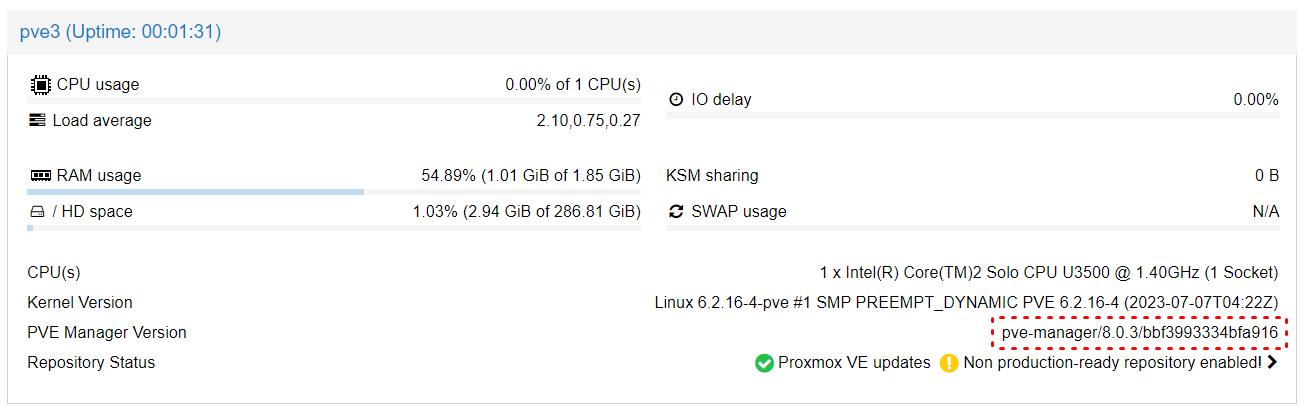1305x412 pixels.
Task: Click the CPU usage progress bar
Action: [x=334, y=101]
